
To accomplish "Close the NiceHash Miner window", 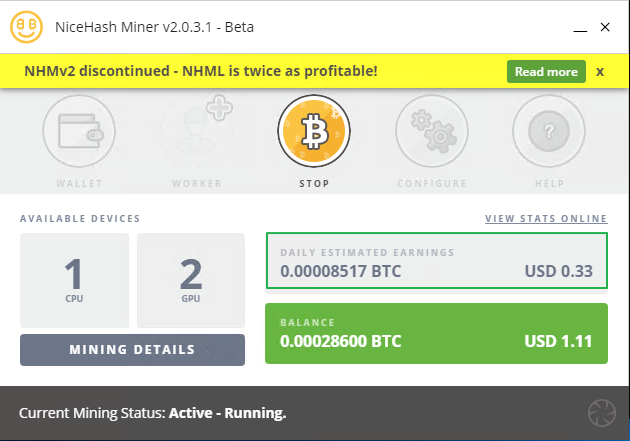I will pos(605,27).
